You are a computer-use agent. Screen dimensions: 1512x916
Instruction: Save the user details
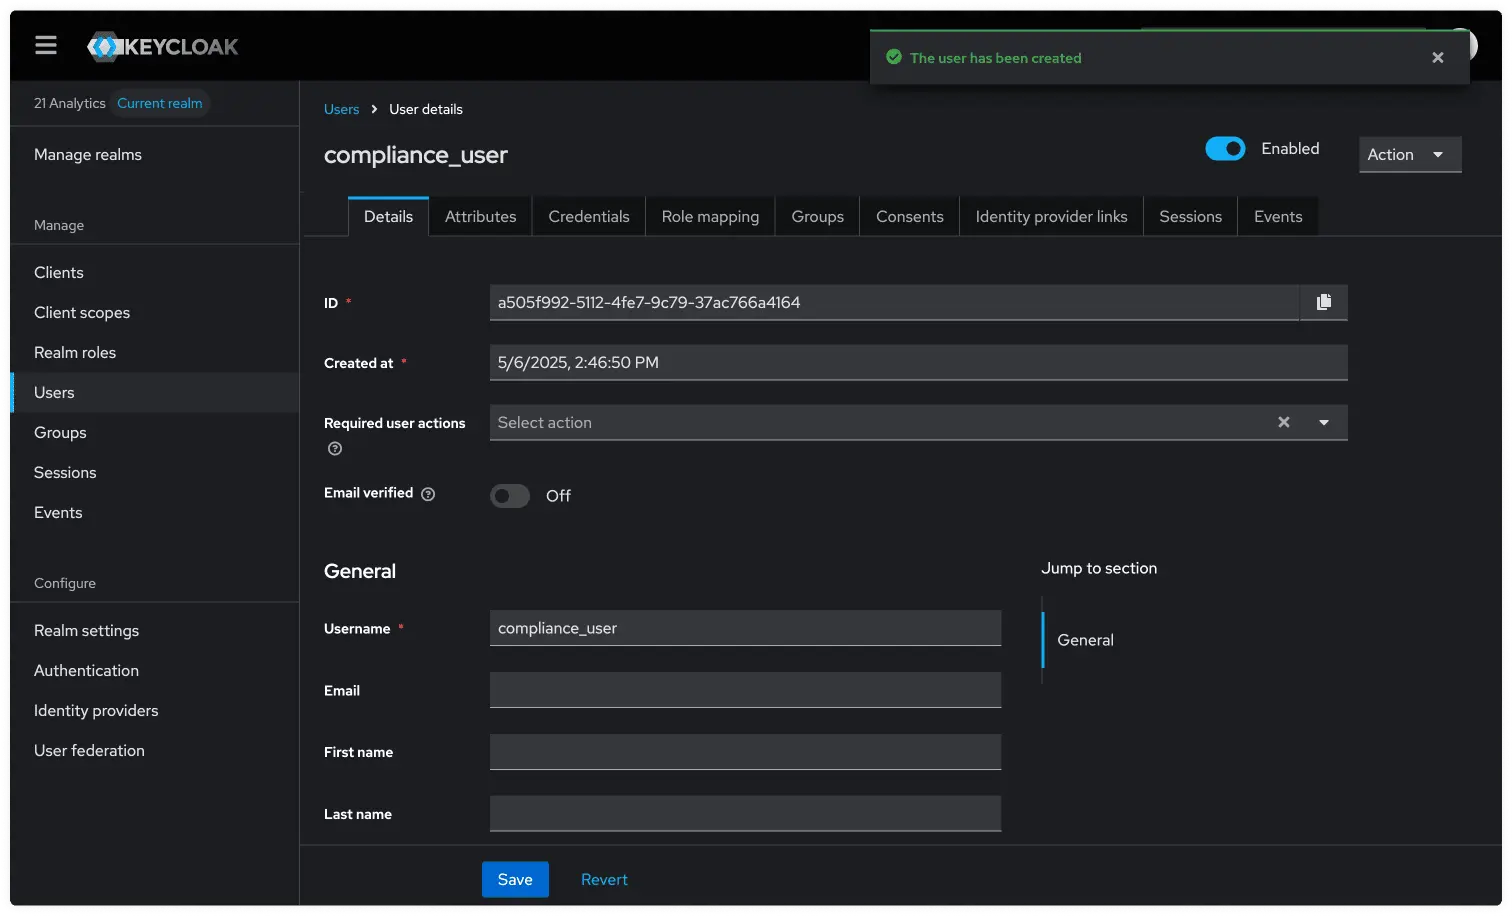514,879
